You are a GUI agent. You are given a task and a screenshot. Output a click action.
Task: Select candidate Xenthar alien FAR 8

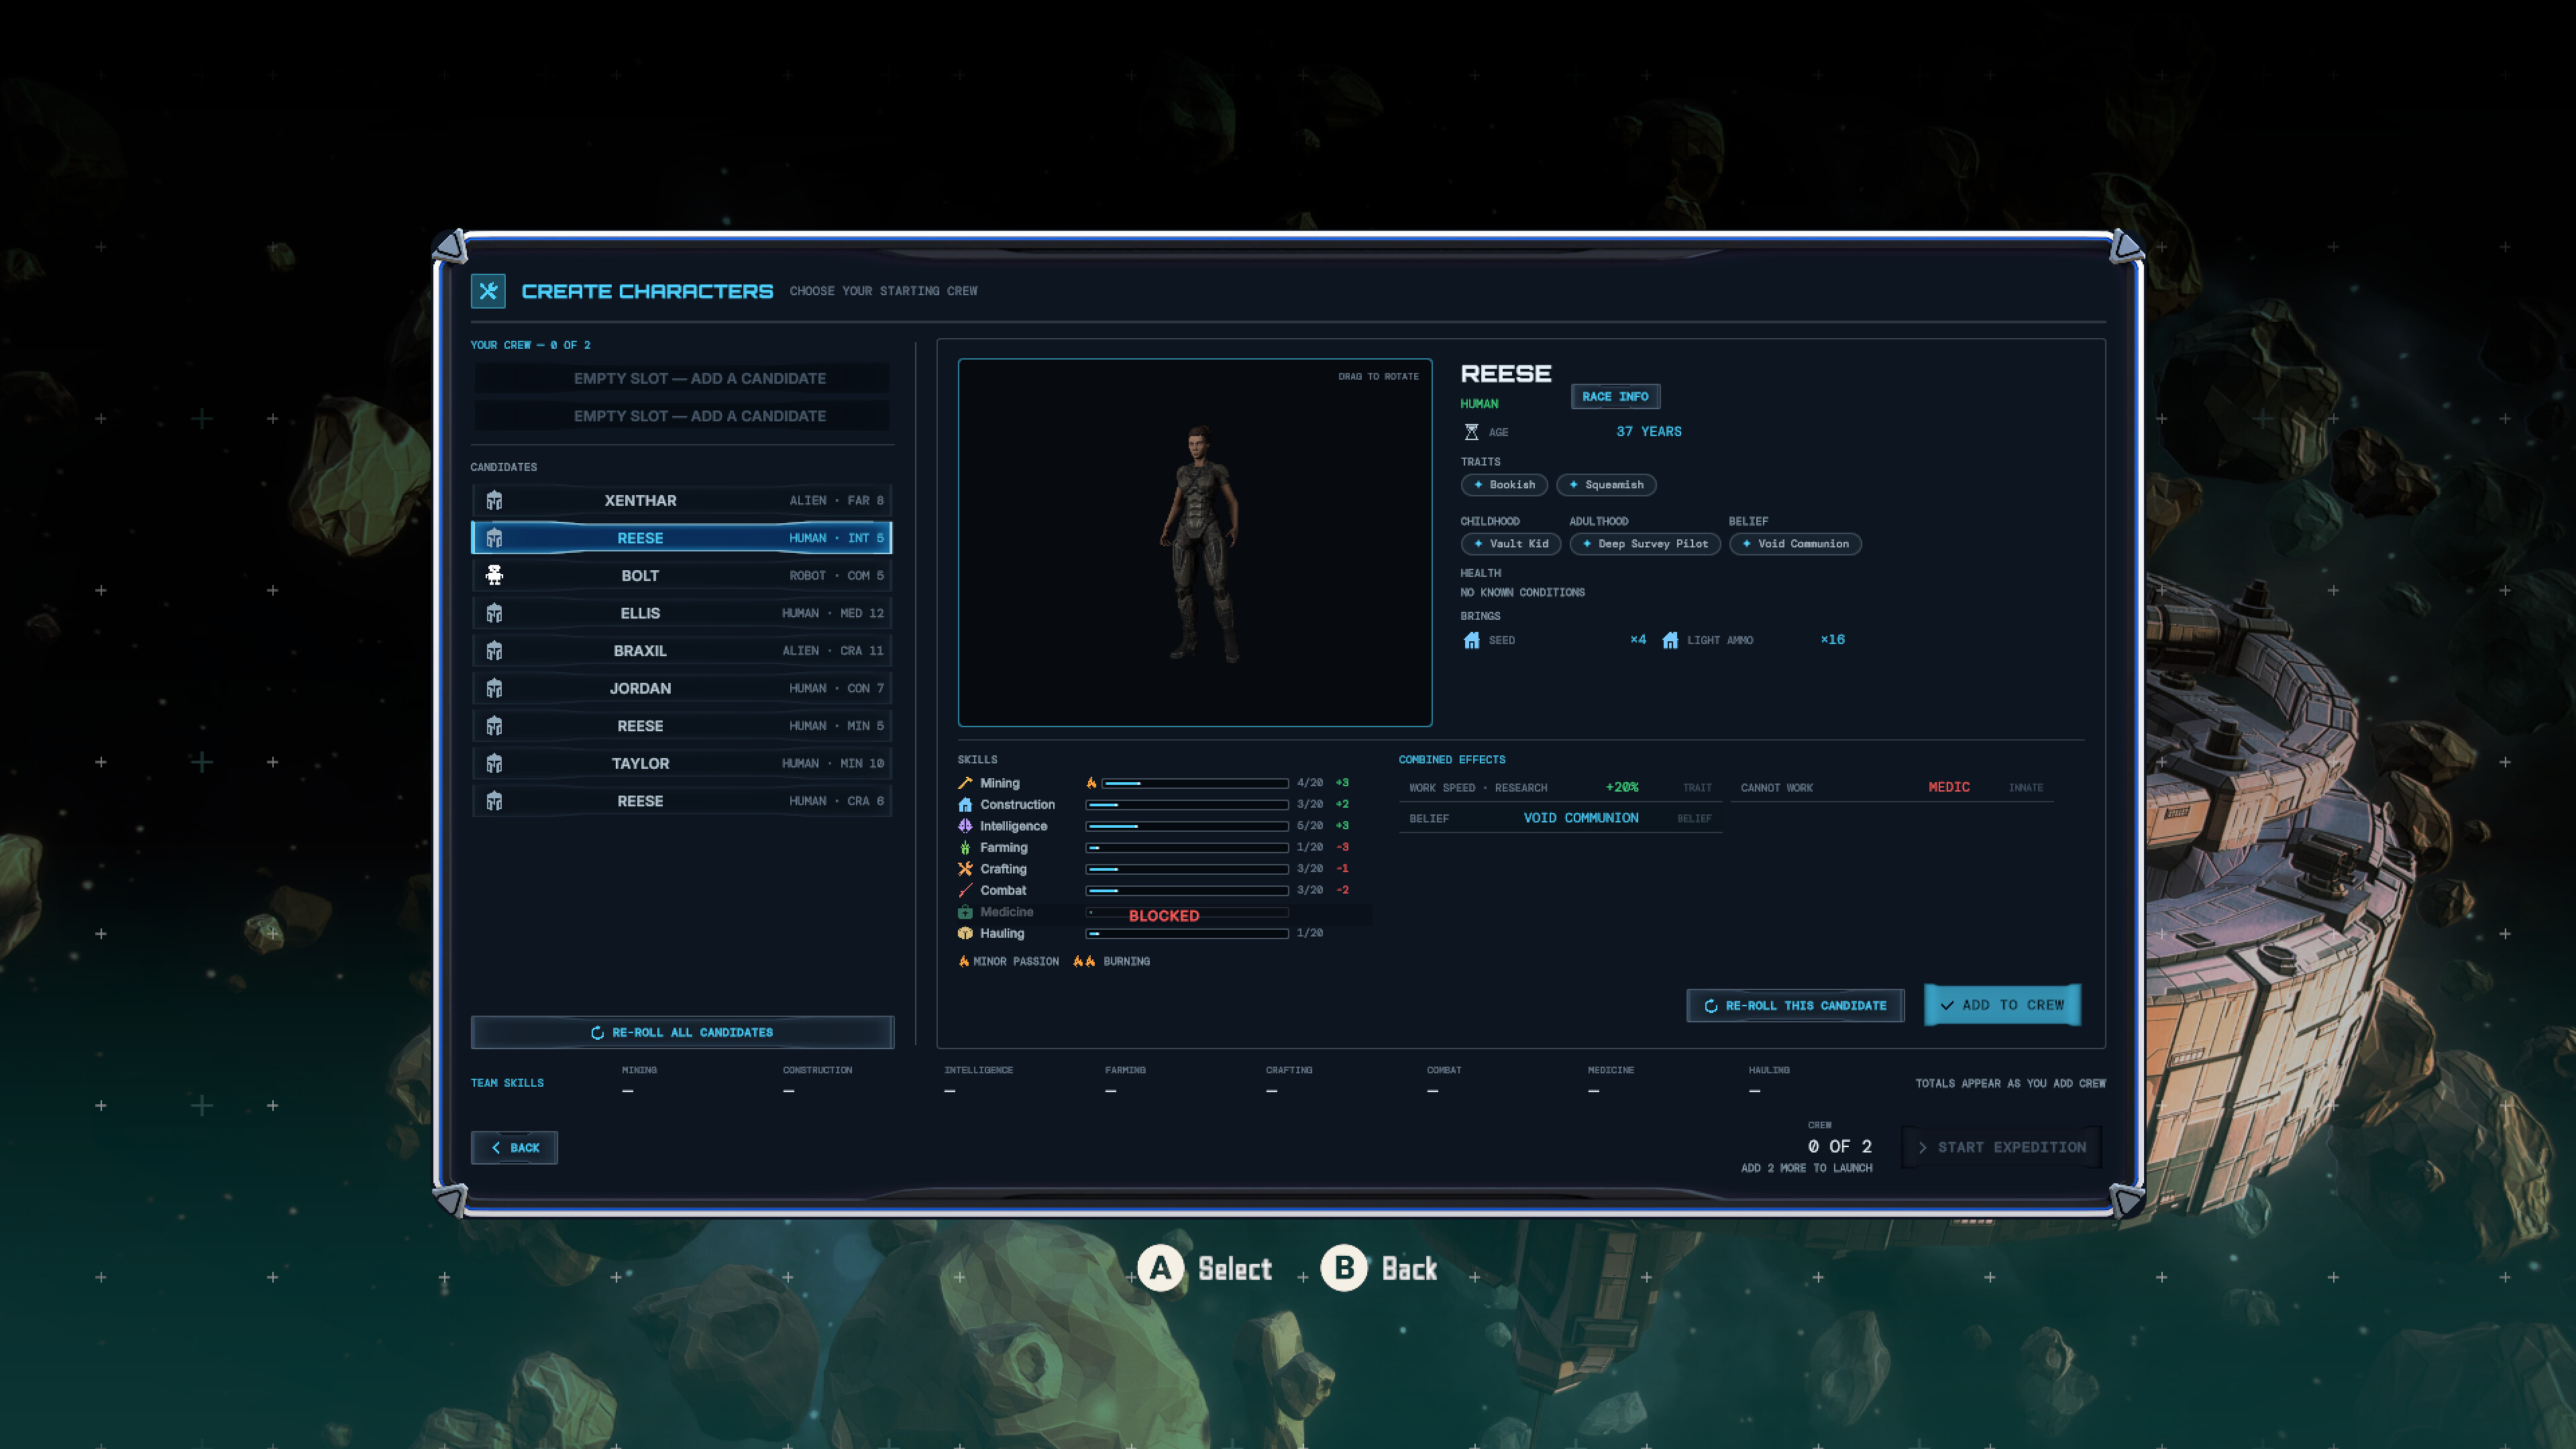point(682,500)
